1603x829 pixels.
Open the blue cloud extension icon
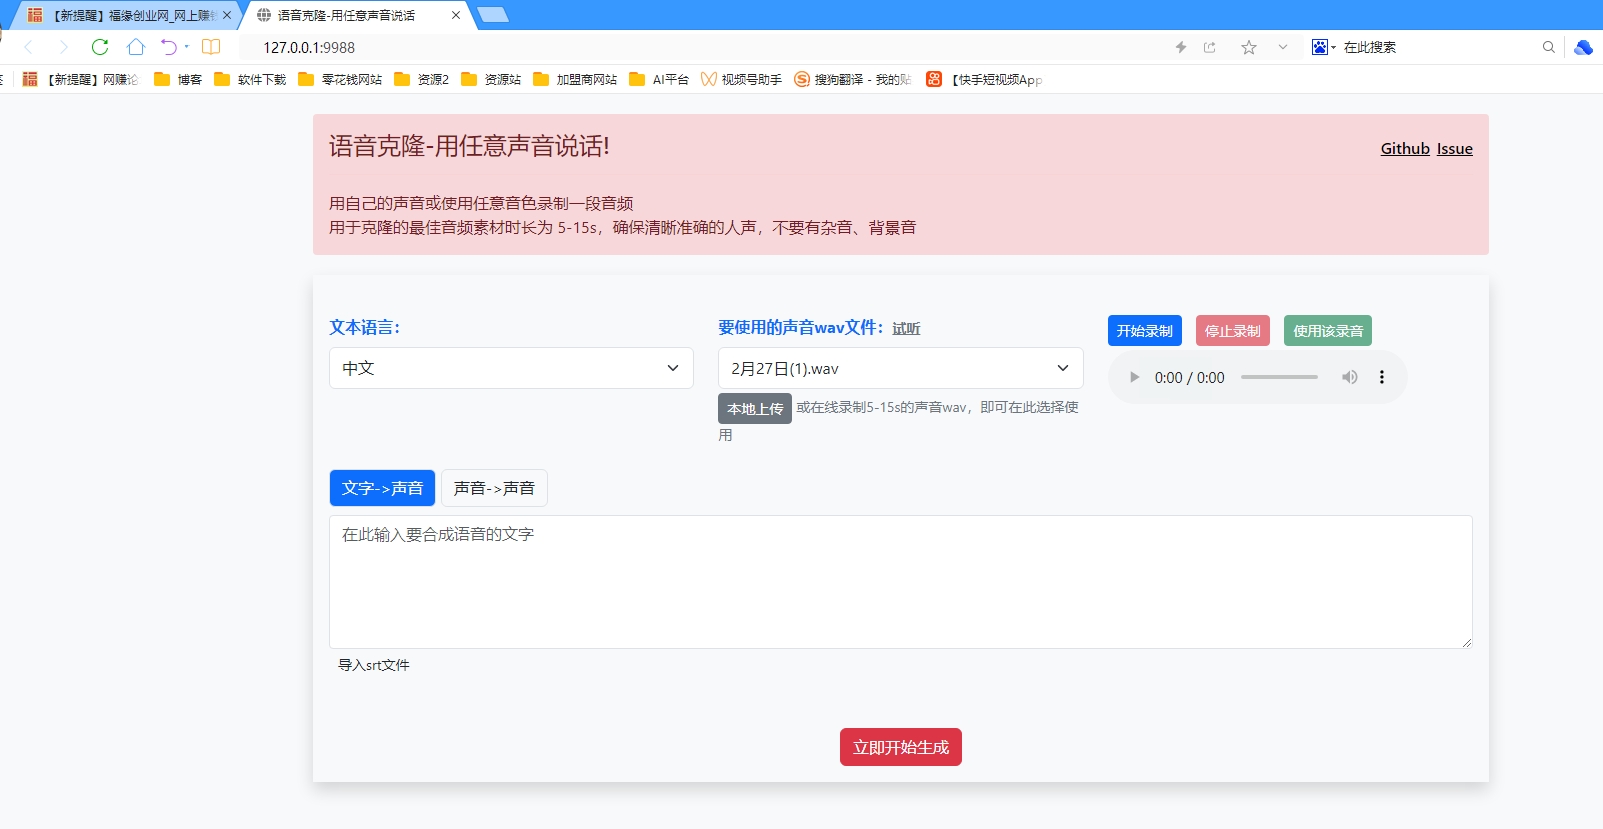tap(1583, 47)
